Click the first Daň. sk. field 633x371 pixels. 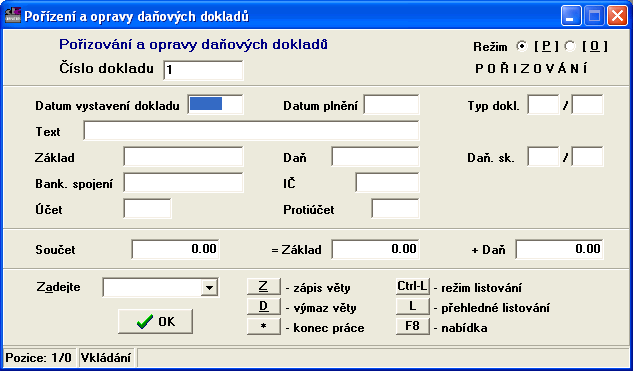[543, 157]
